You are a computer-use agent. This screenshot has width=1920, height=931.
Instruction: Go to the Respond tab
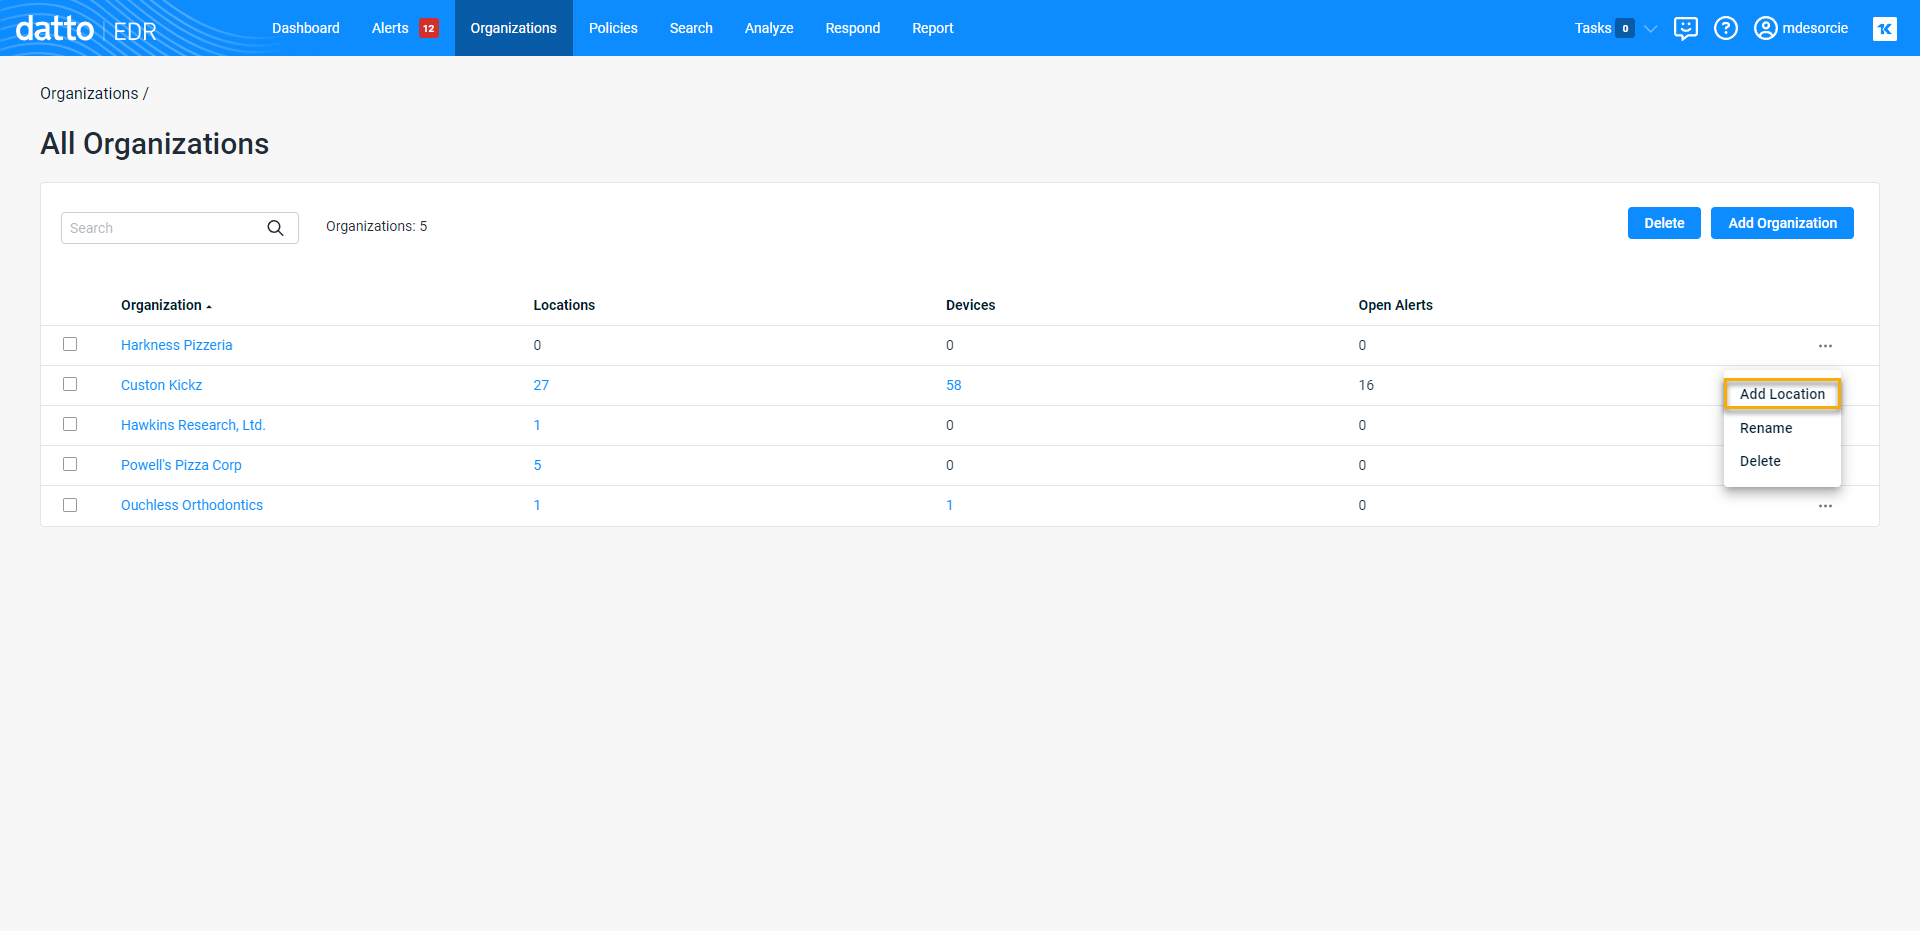(853, 28)
